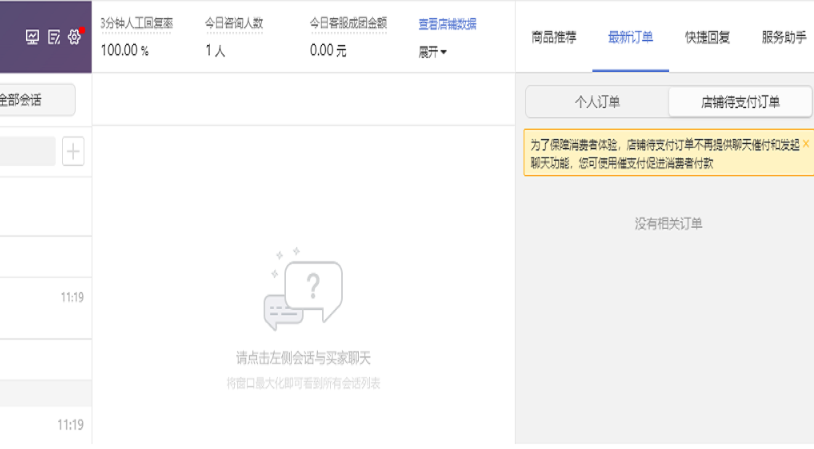This screenshot has width=814, height=449.
Task: Open the settings gear icon
Action: pyautogui.click(x=74, y=37)
